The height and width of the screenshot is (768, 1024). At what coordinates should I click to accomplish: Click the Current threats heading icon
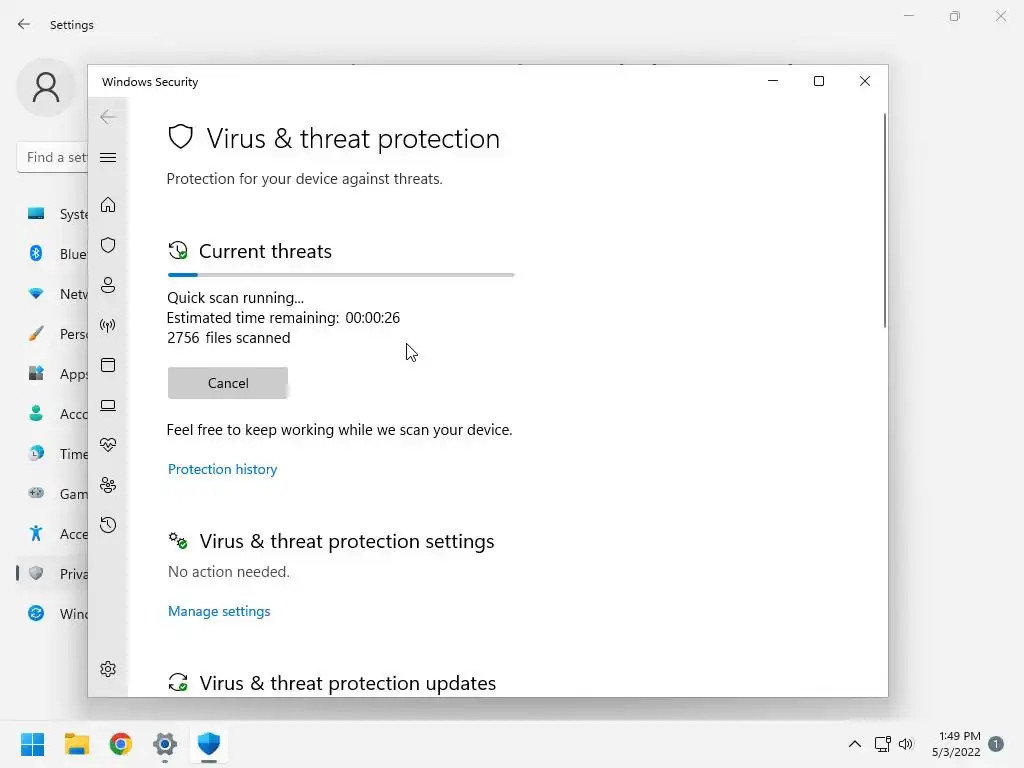pos(178,251)
